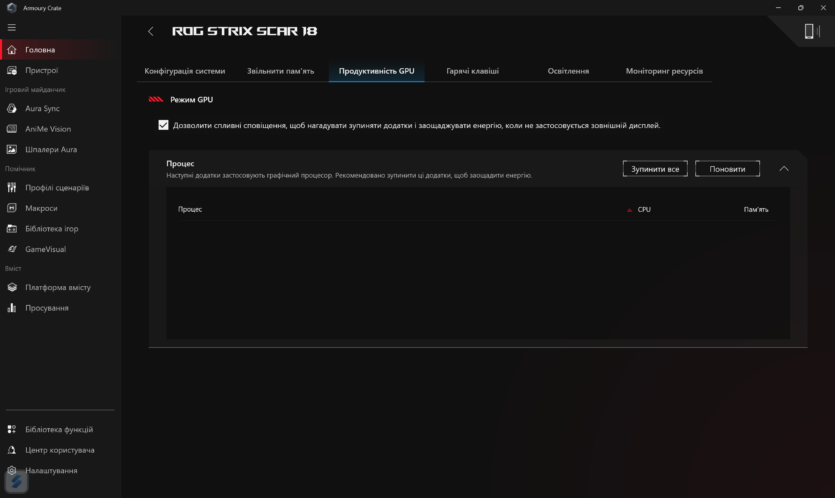Open the Гарячі клавіші tab
Viewport: 835px width, 498px height.
[x=472, y=71]
